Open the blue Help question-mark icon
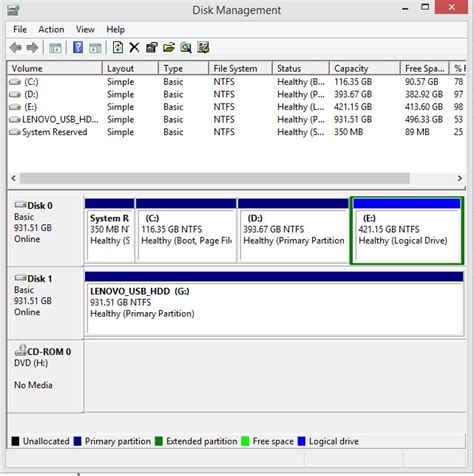Screen dimensions: 474x476 coord(78,47)
